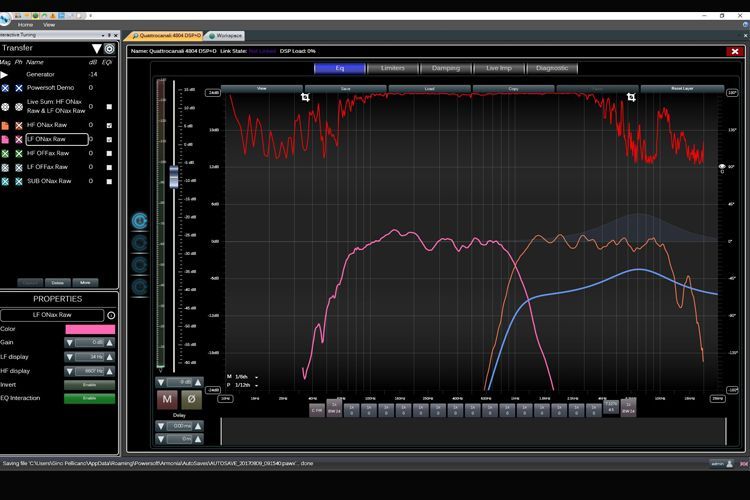Uncheck the EQ checkbox for HF ONax Raw
750x500 pixels.
109,125
